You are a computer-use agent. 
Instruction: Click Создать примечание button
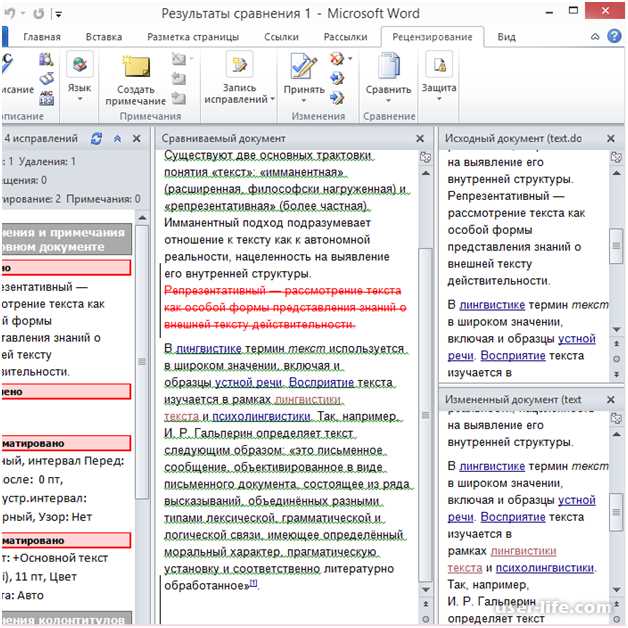point(136,79)
